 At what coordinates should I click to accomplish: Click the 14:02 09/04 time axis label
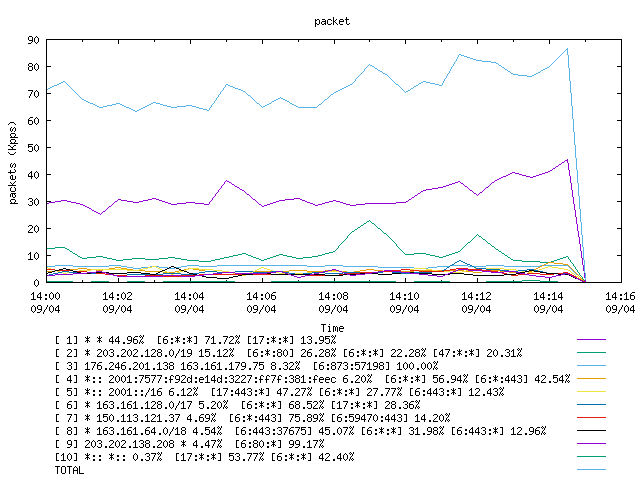[x=117, y=302]
